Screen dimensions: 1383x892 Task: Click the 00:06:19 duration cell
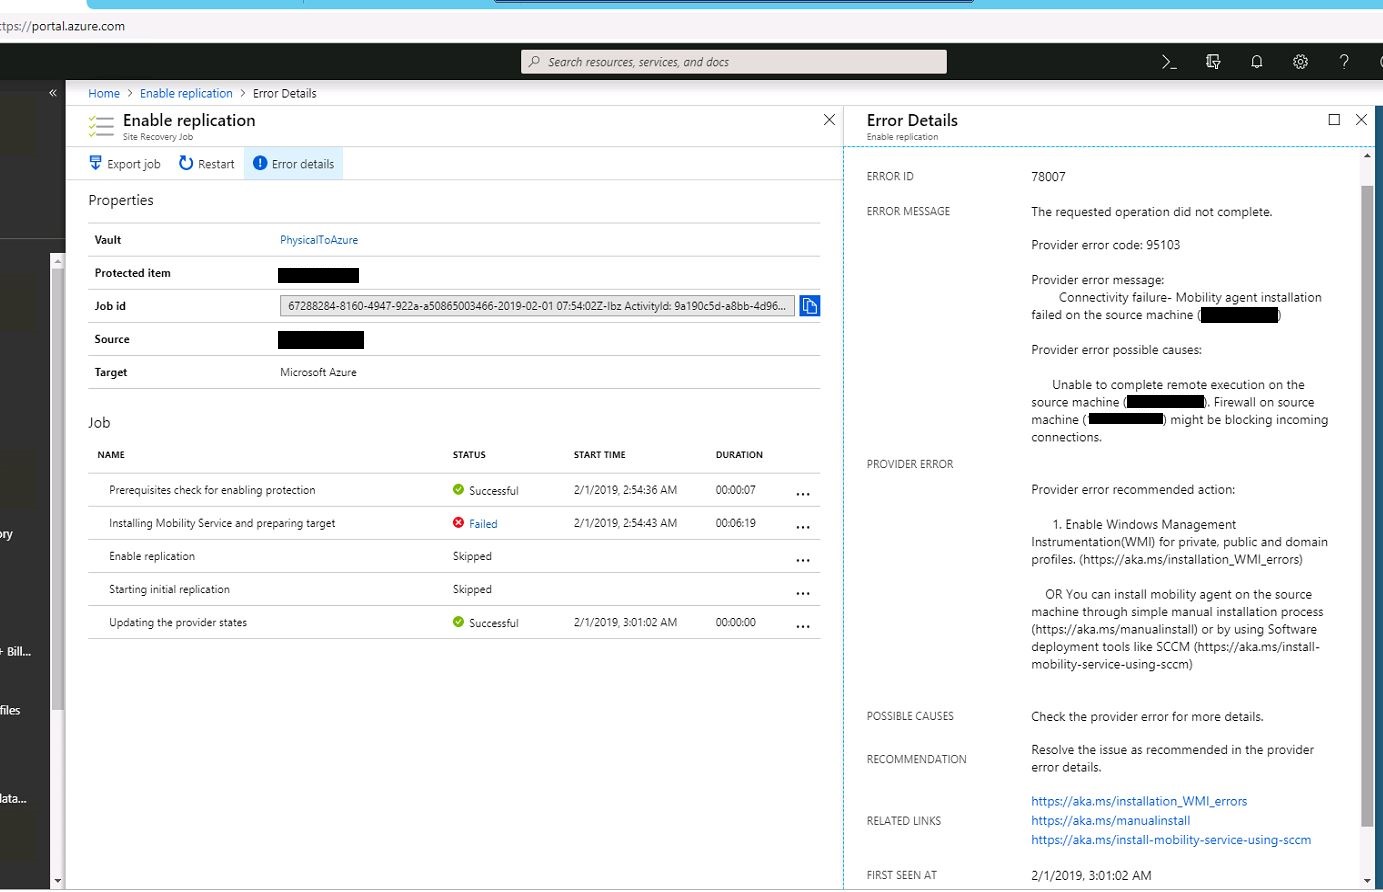[736, 523]
